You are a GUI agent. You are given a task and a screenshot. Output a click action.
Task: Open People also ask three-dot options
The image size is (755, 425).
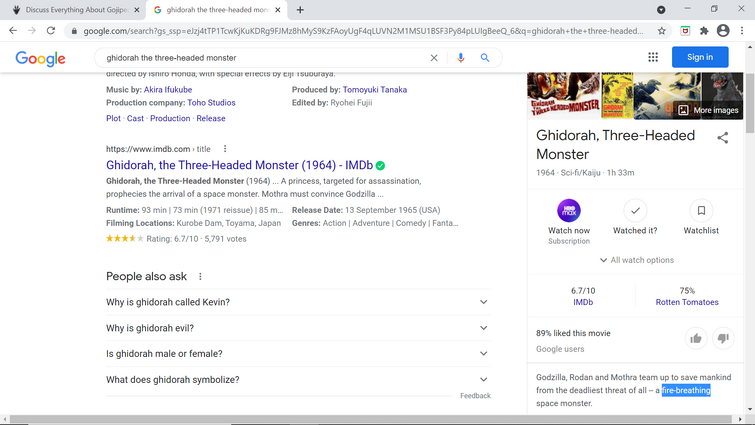click(x=200, y=276)
